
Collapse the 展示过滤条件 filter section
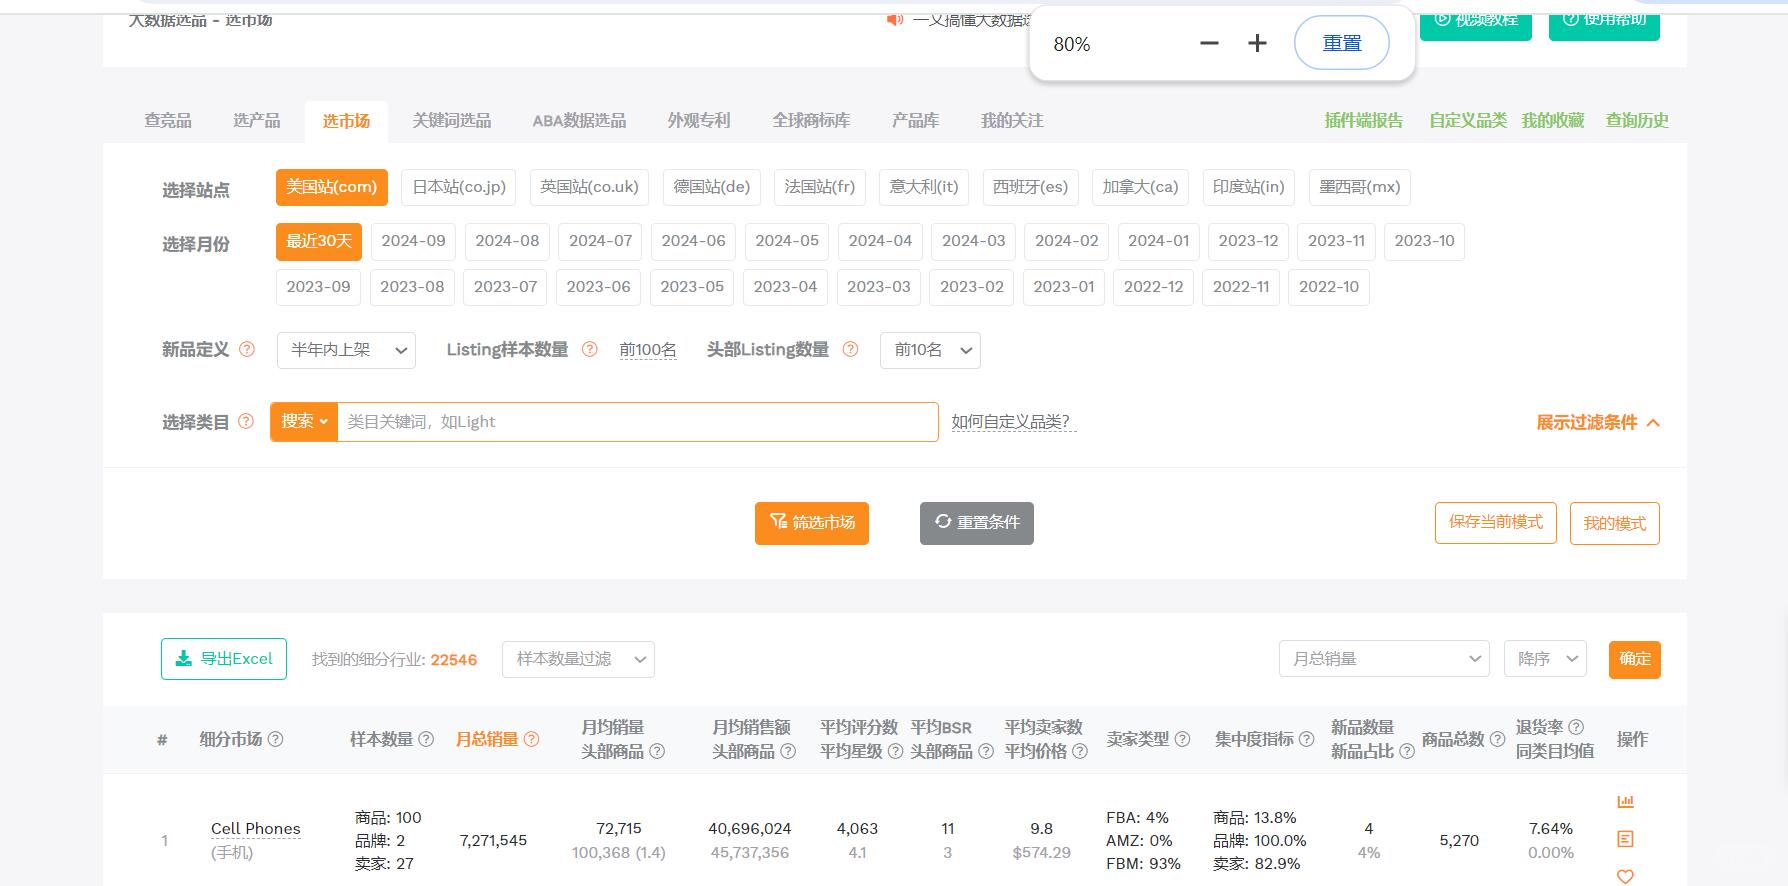tap(1598, 423)
